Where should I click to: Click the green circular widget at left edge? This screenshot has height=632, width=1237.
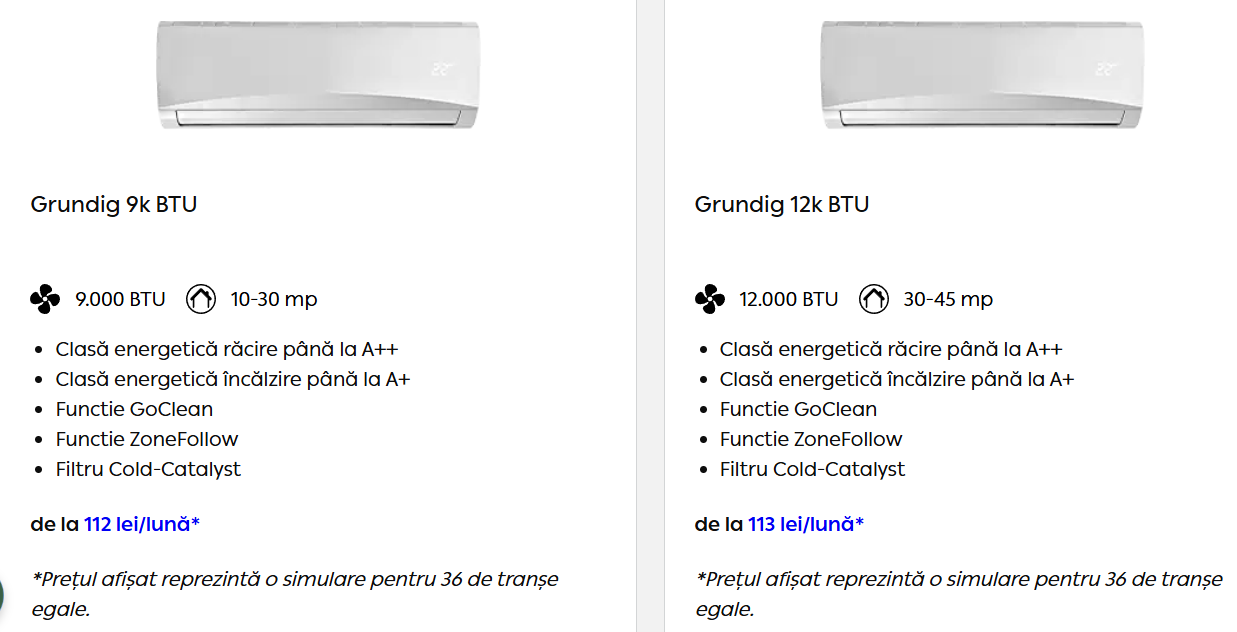coord(2,593)
